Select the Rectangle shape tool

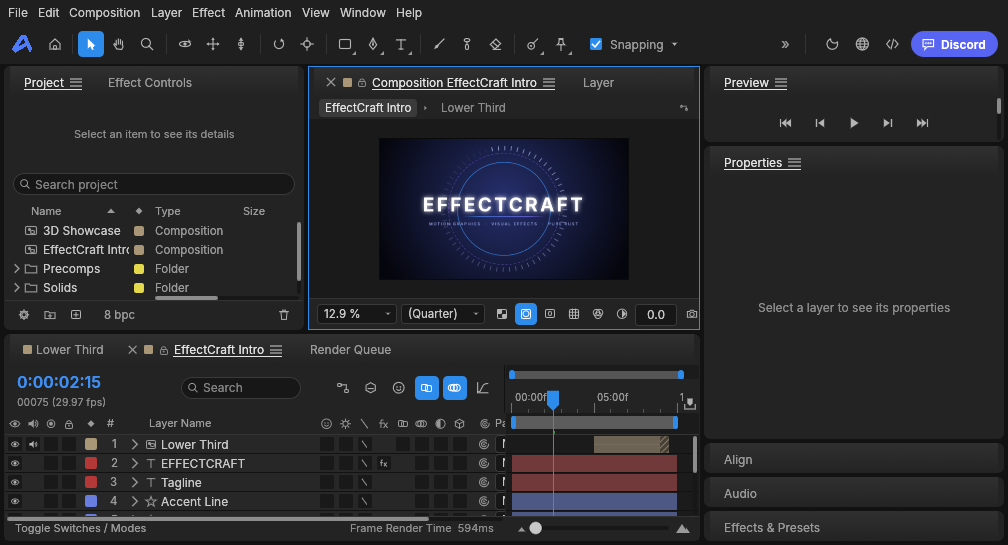(x=345, y=44)
